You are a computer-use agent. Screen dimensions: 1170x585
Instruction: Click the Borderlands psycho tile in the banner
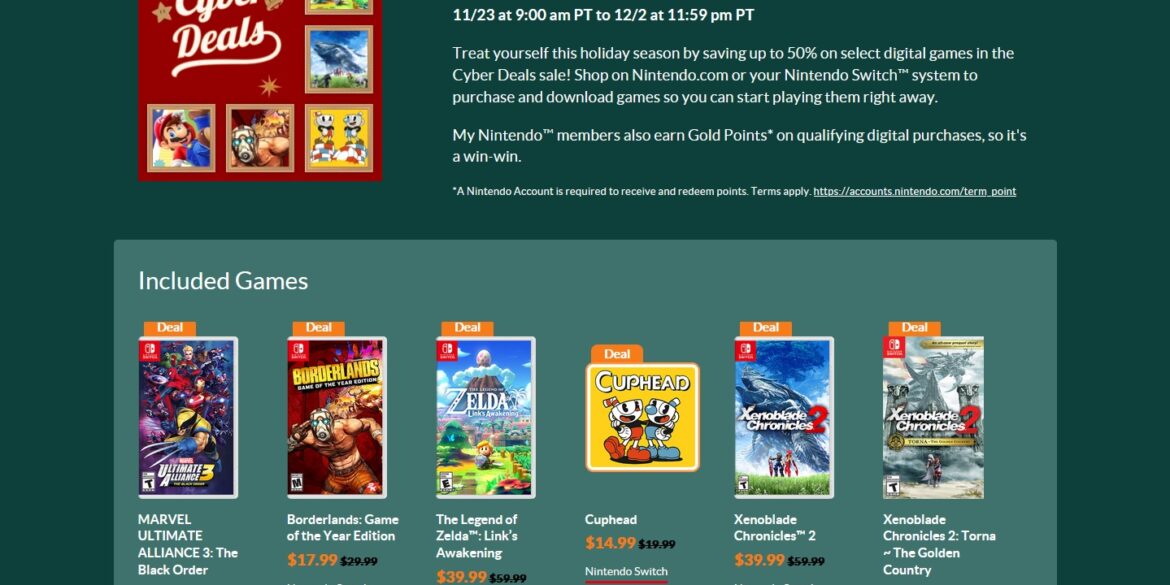[260, 138]
